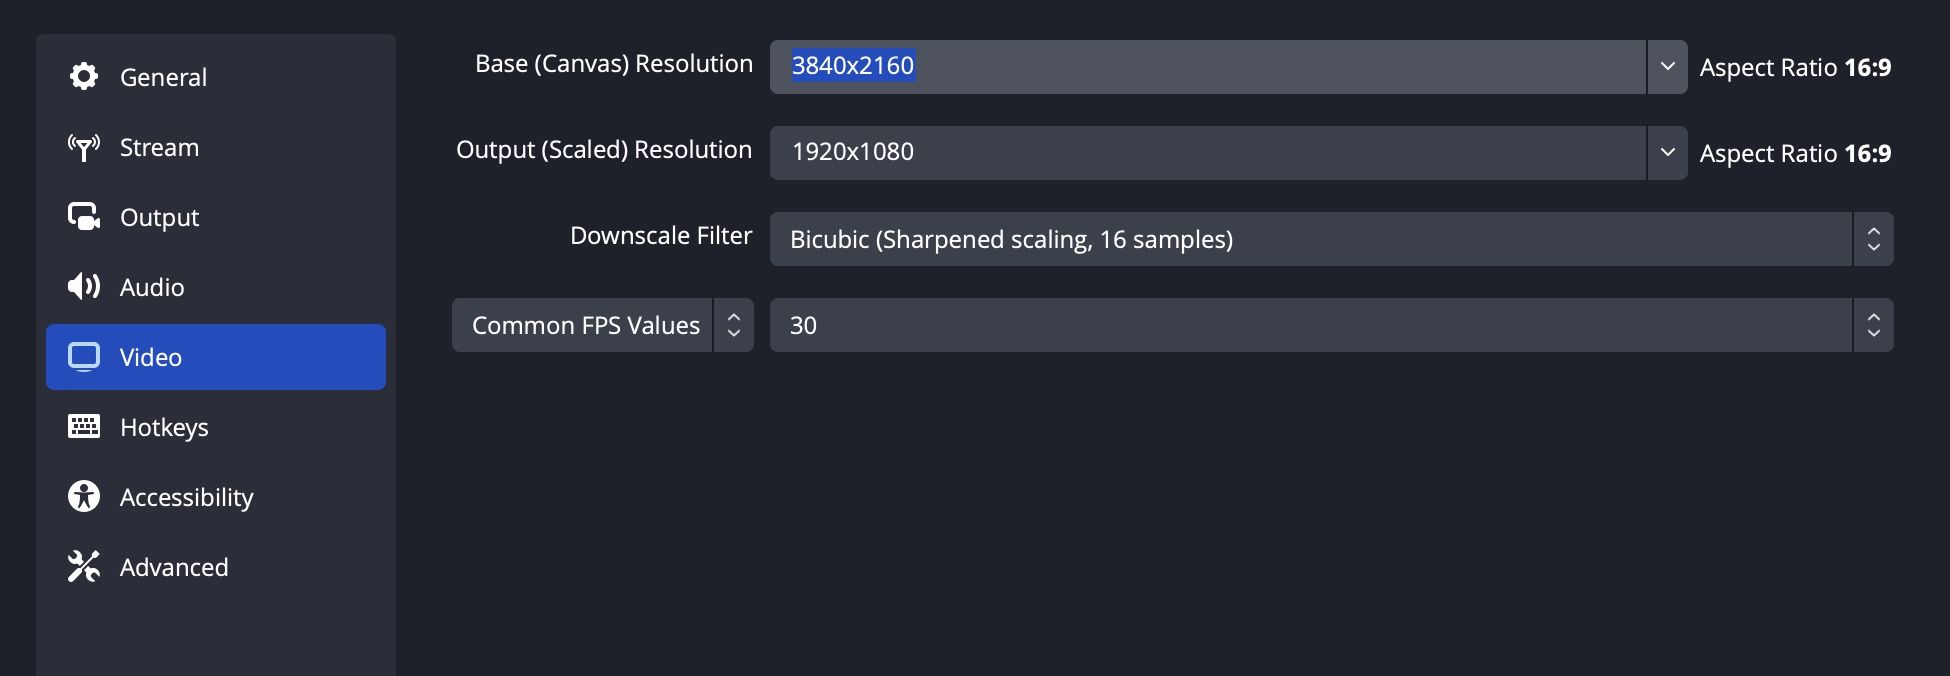Expand the Base (Canvas) Resolution dropdown arrow

pyautogui.click(x=1667, y=67)
